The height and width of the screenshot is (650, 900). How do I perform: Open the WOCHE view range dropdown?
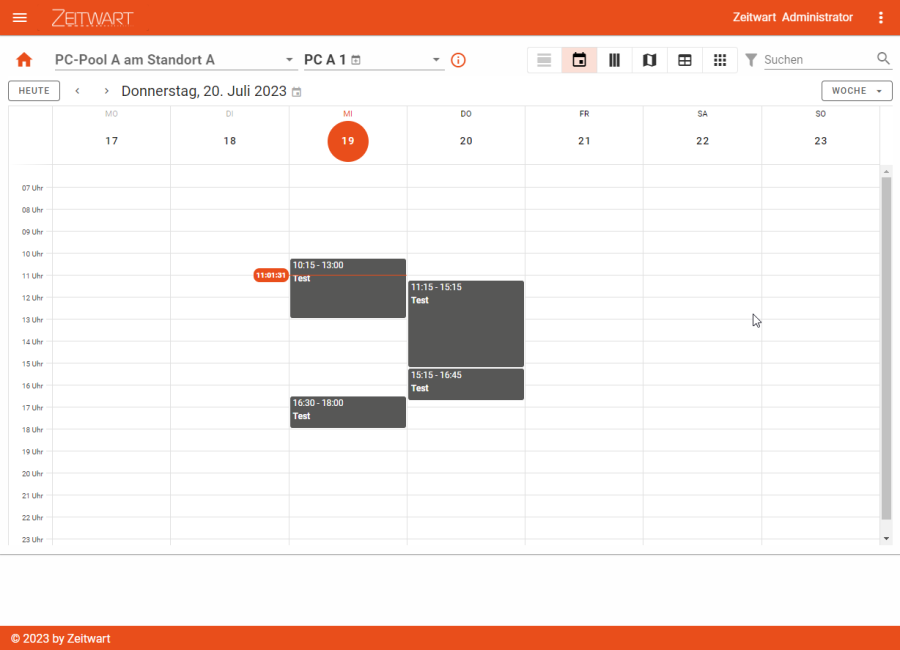coord(856,91)
